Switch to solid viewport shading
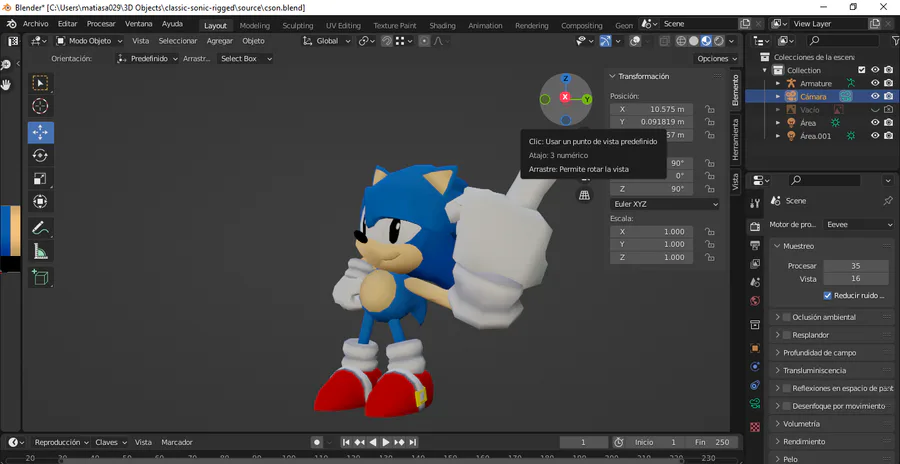Image resolution: width=900 pixels, height=464 pixels. 694,41
